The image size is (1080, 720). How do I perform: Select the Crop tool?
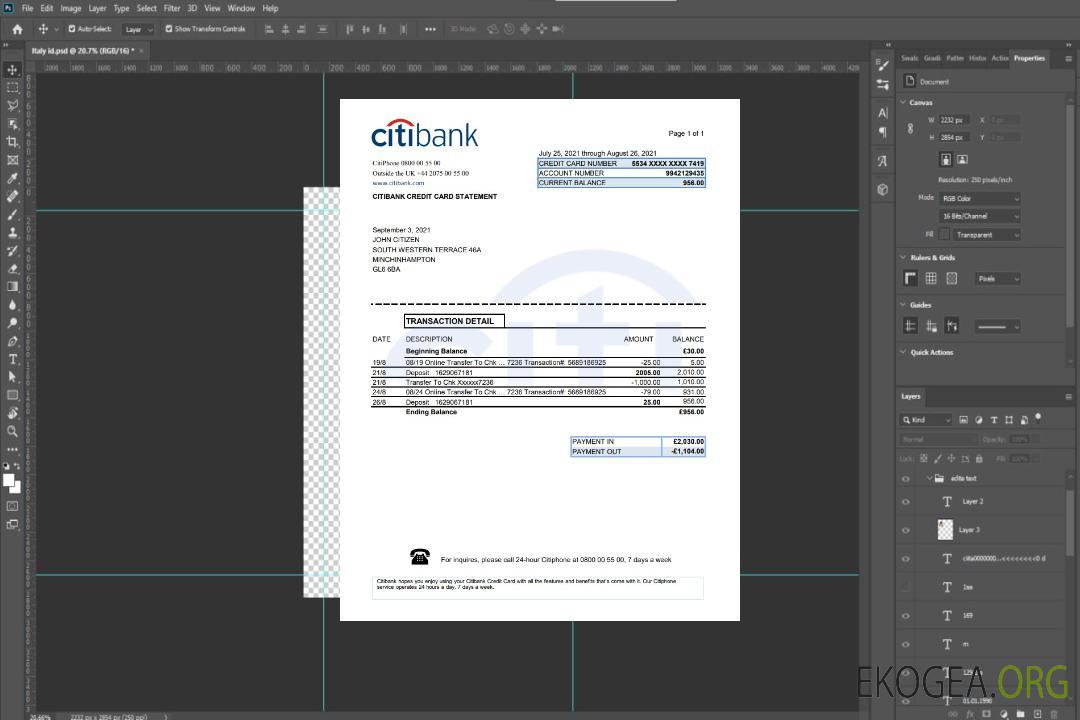click(x=12, y=142)
